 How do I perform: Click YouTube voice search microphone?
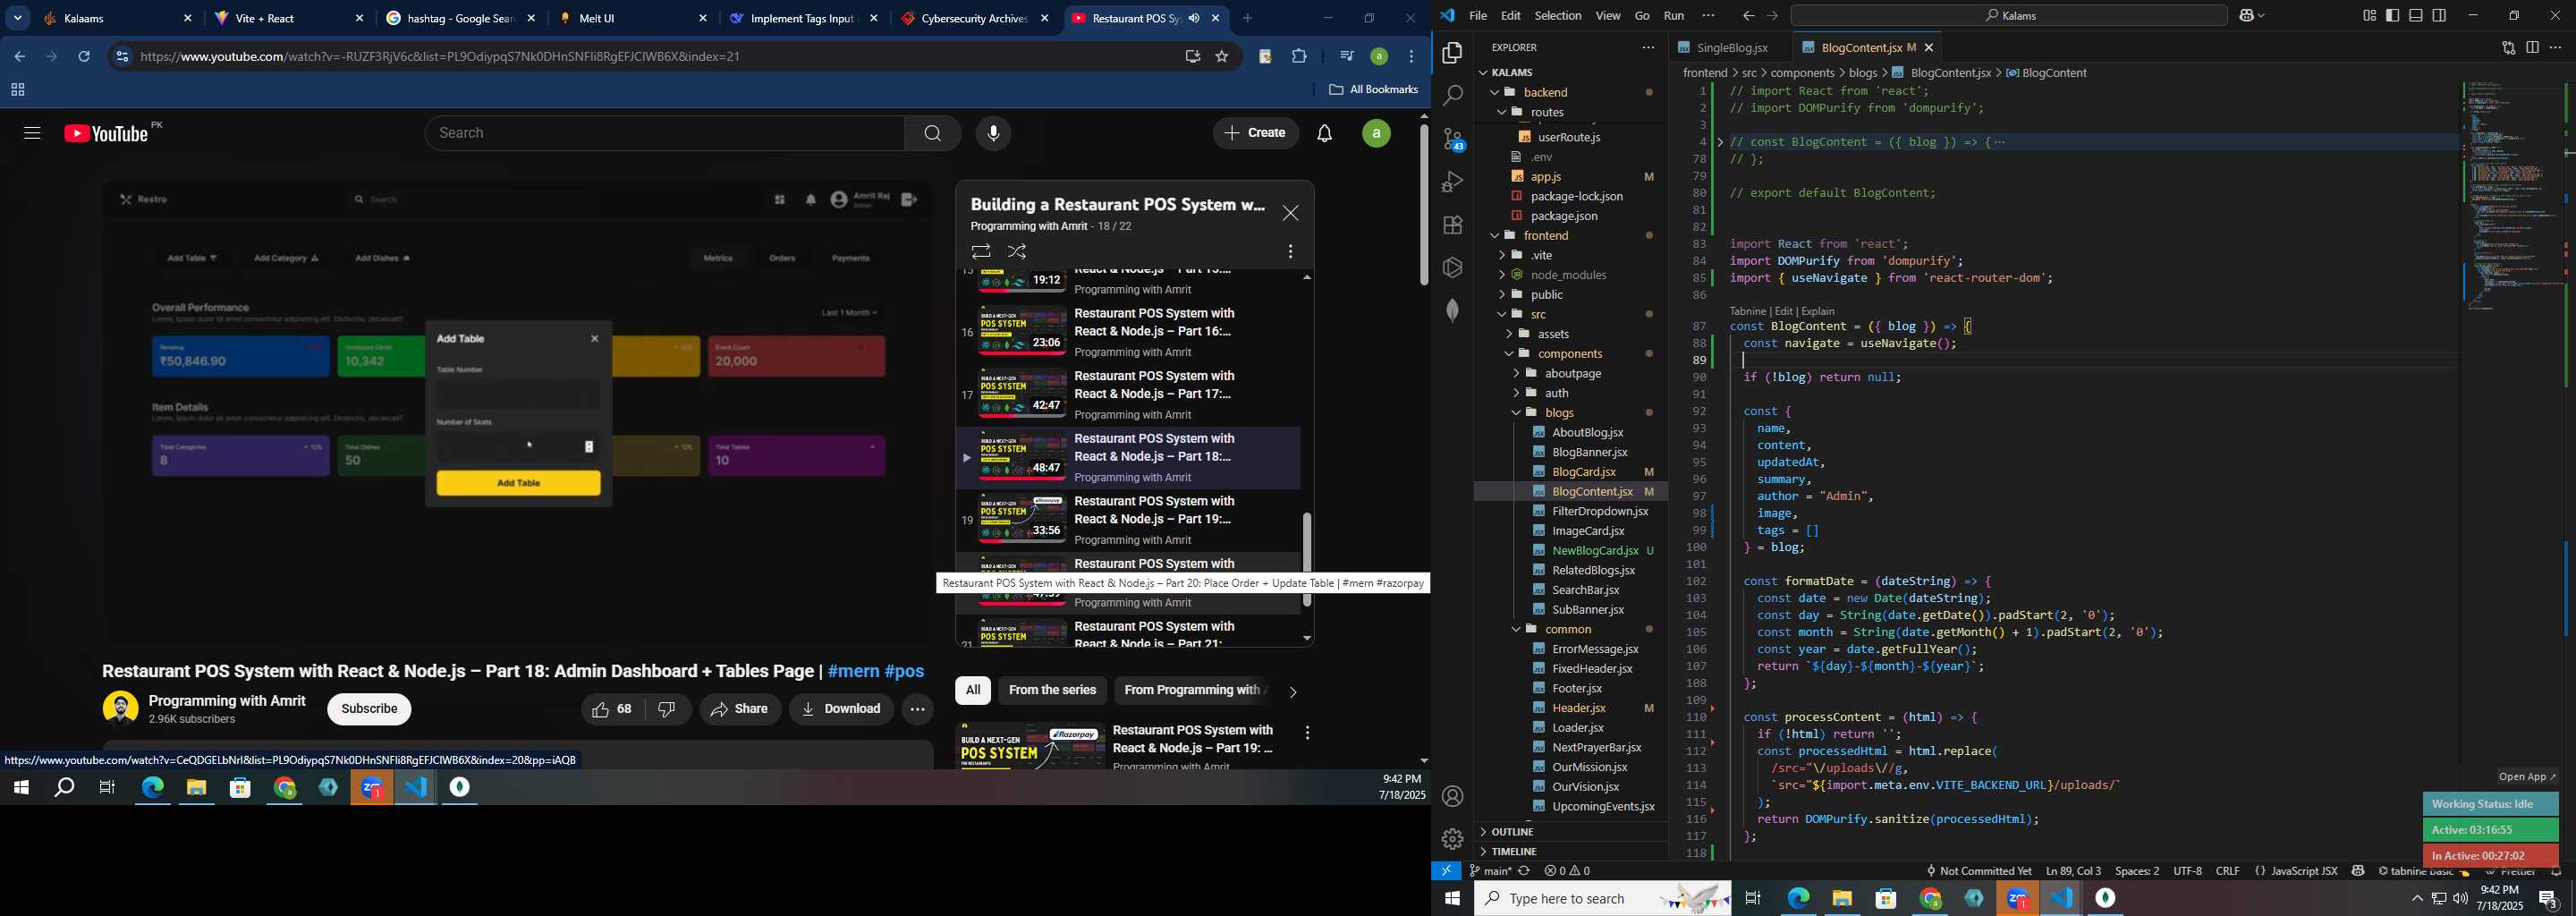[x=993, y=133]
